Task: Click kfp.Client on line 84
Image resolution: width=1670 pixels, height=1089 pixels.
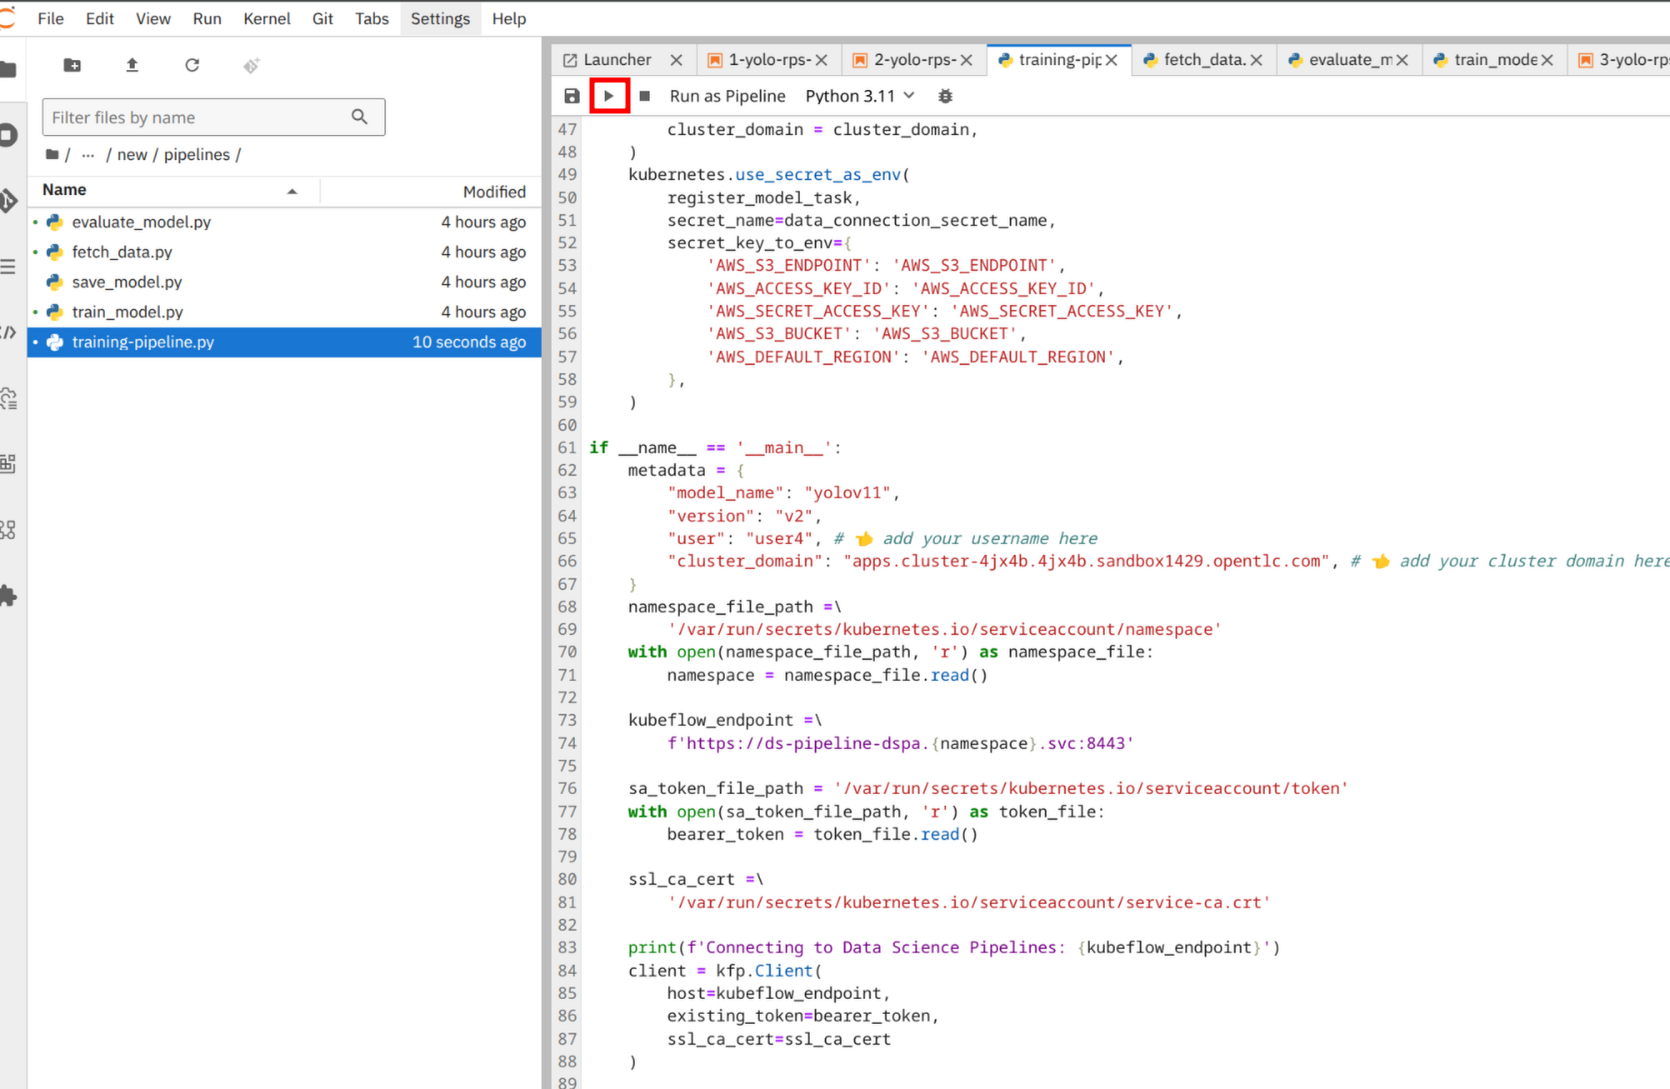Action: pos(764,970)
